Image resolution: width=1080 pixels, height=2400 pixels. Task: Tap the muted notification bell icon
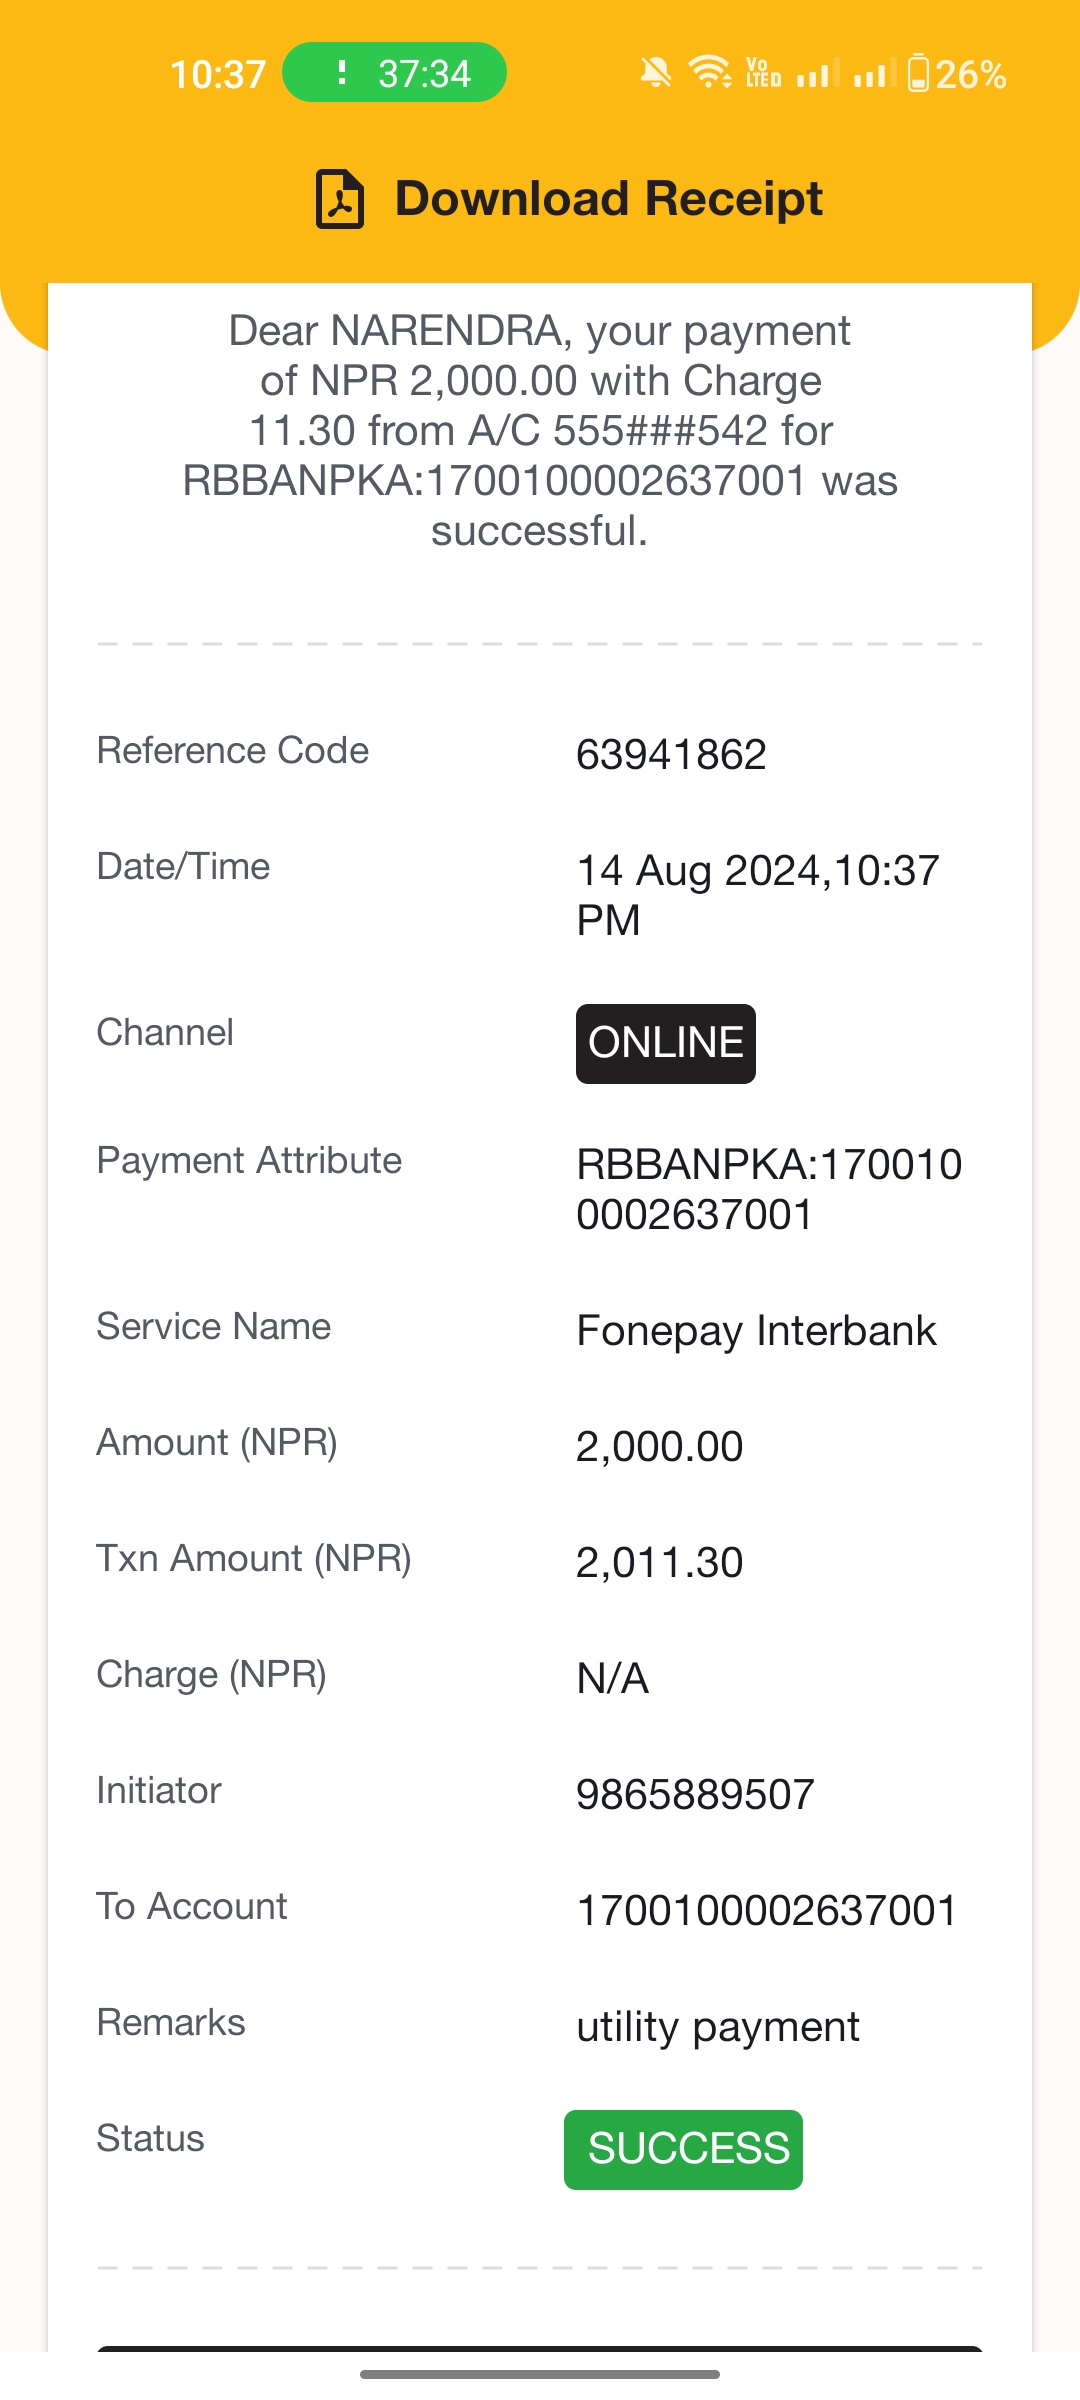point(656,73)
